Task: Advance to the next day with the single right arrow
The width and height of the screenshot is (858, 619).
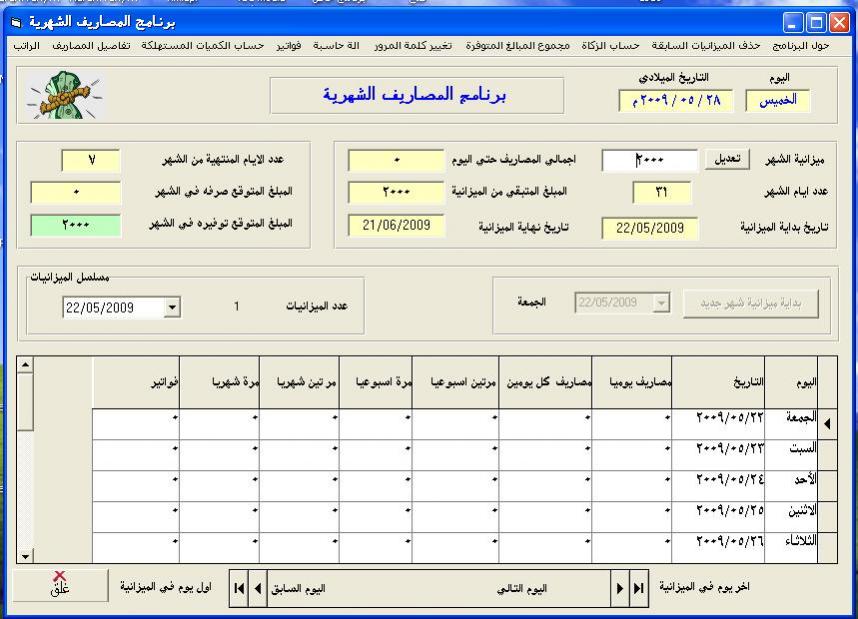Action: pyautogui.click(x=620, y=588)
